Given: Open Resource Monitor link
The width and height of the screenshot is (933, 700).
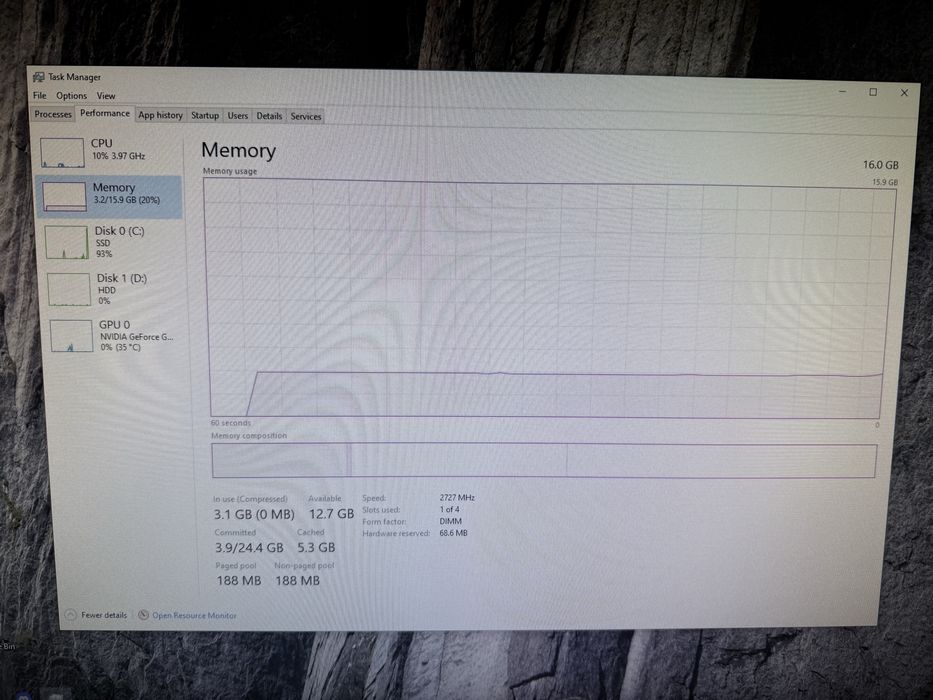Looking at the screenshot, I should point(194,615).
